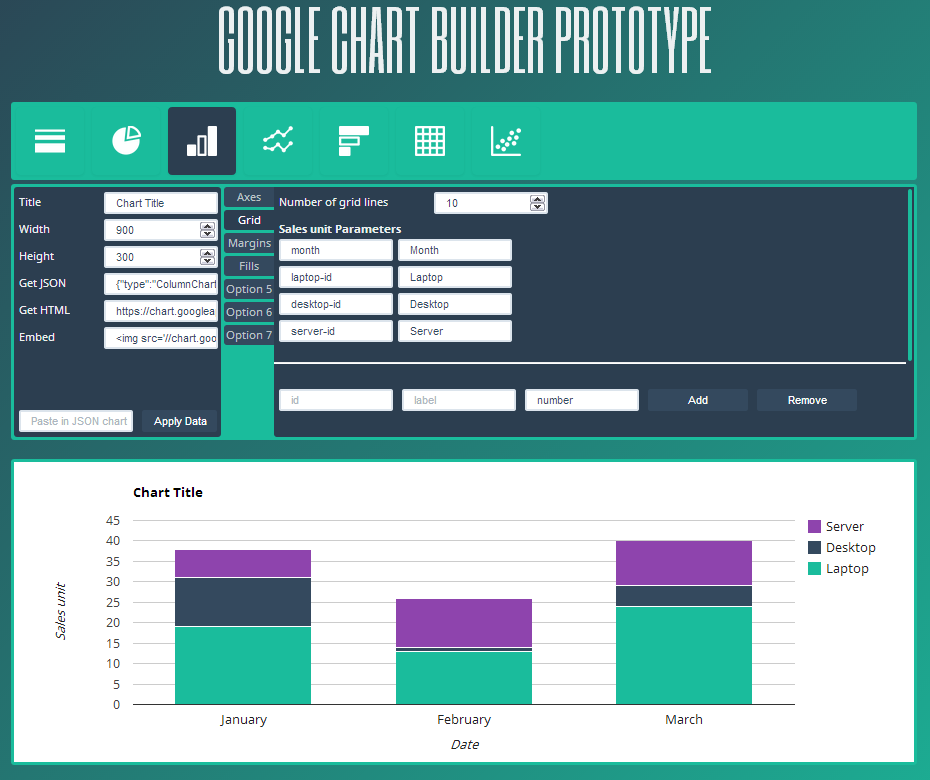The image size is (930, 780).
Task: Switch to Option 5 tab
Action: tap(249, 289)
